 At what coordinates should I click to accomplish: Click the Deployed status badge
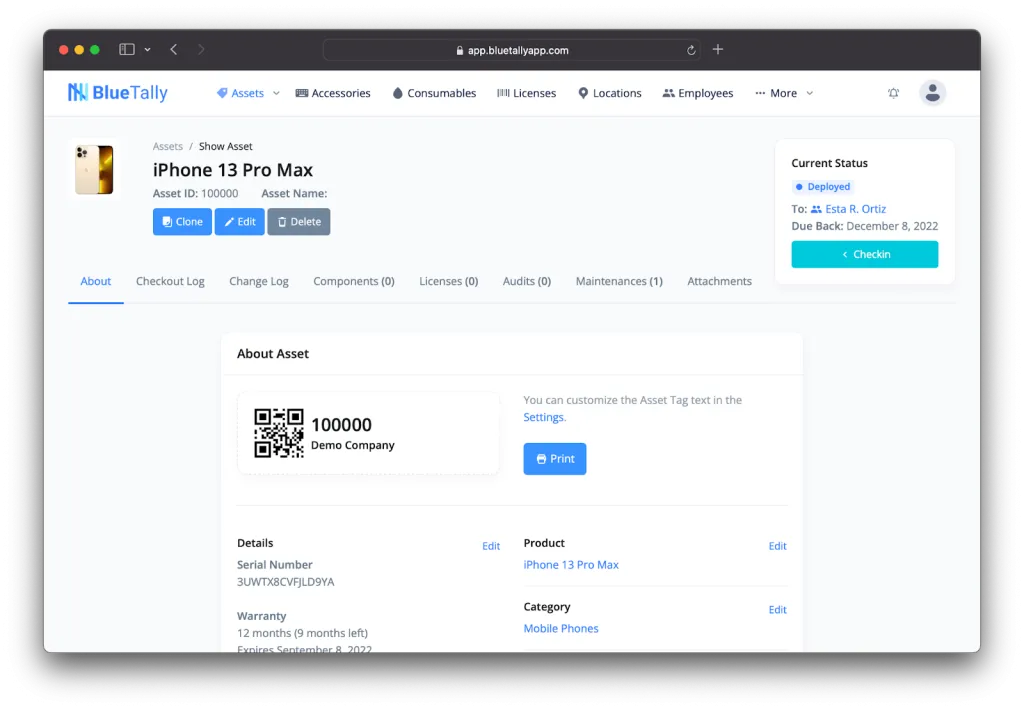tap(823, 187)
